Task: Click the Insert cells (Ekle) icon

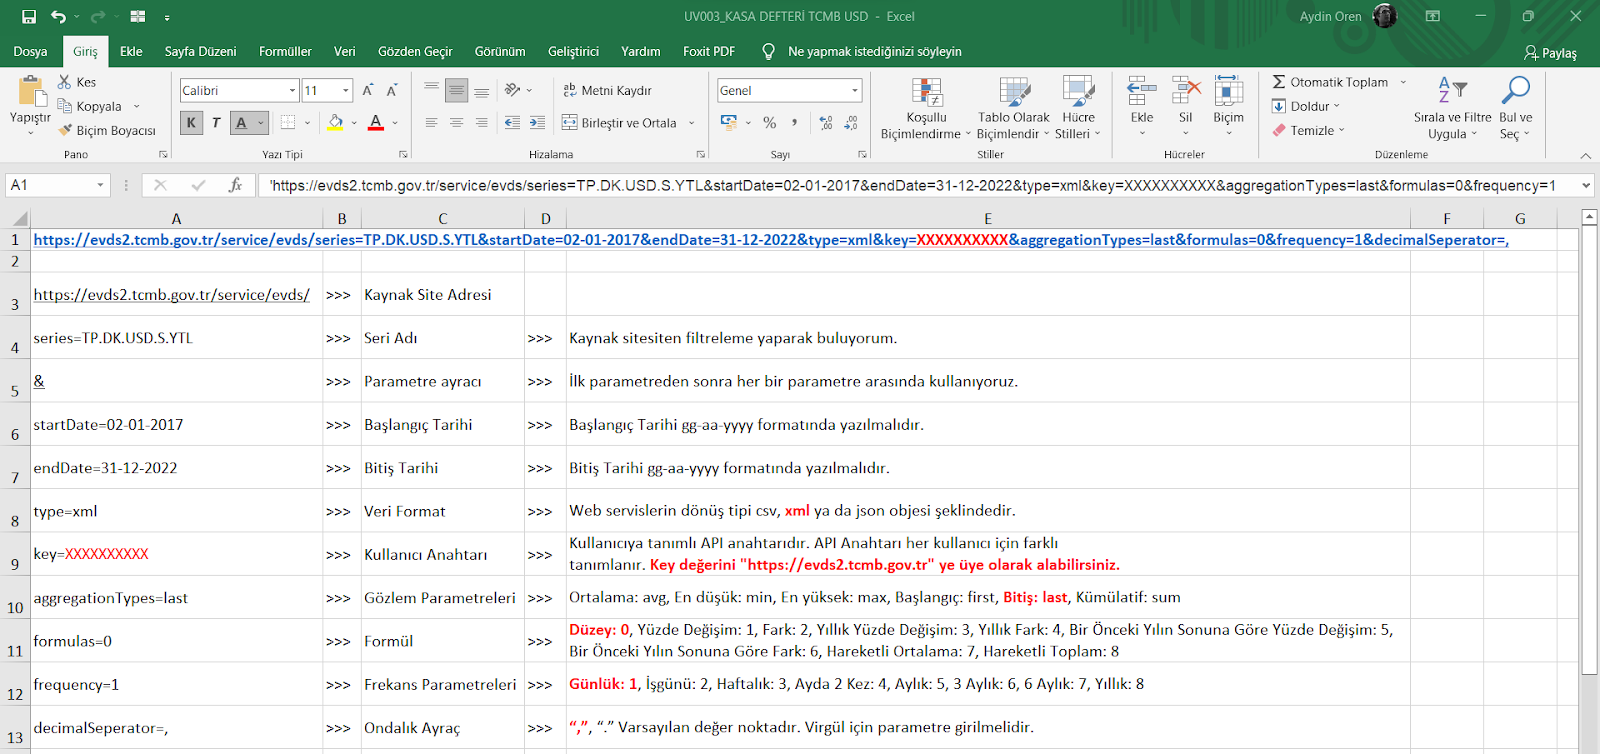Action: point(1142,91)
